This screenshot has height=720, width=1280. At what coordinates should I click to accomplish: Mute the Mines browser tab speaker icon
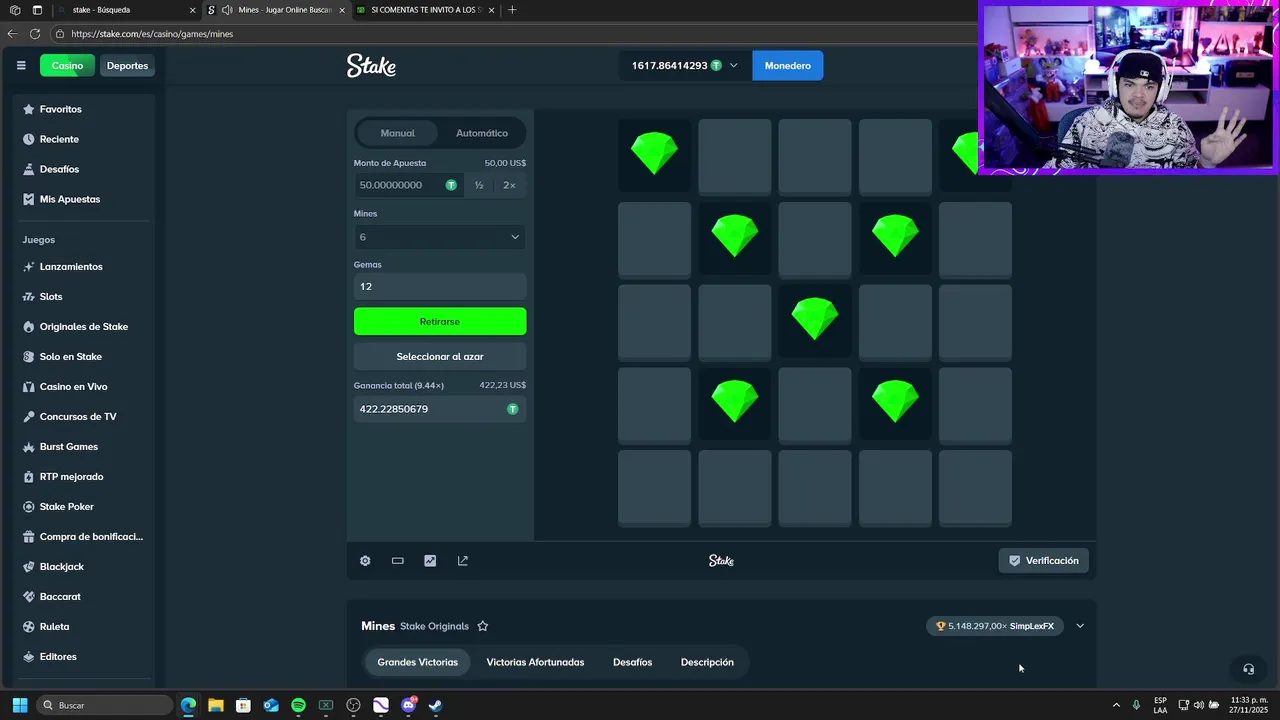[227, 10]
